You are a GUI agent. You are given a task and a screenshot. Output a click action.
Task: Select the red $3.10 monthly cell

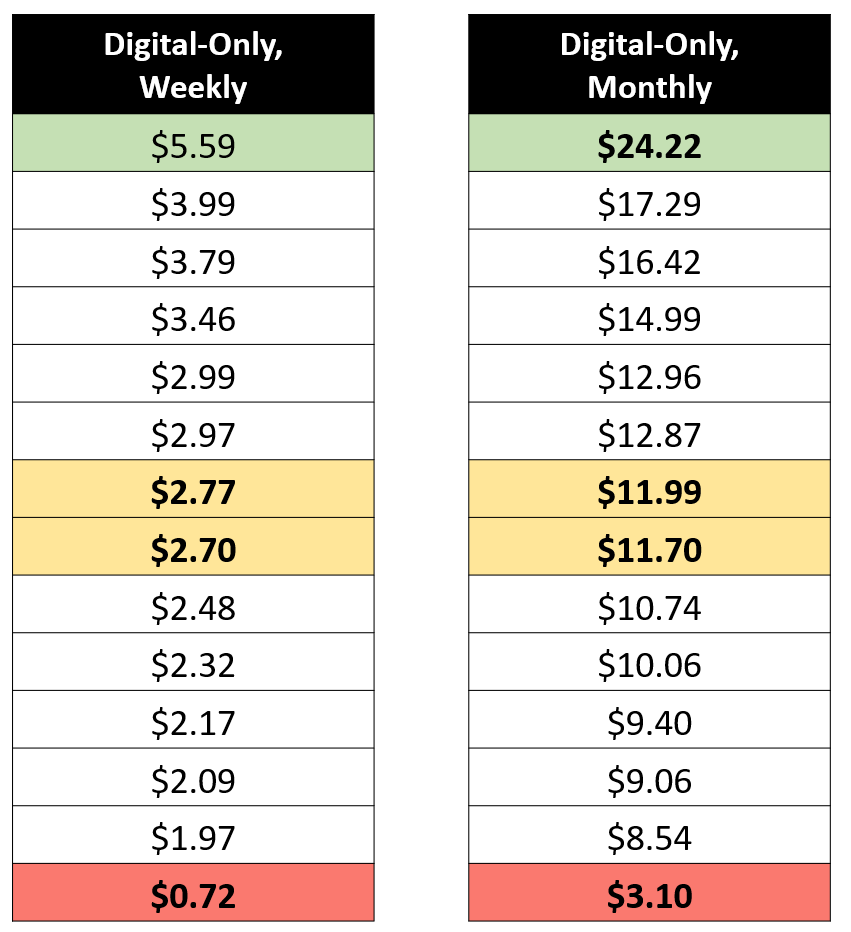(x=649, y=896)
